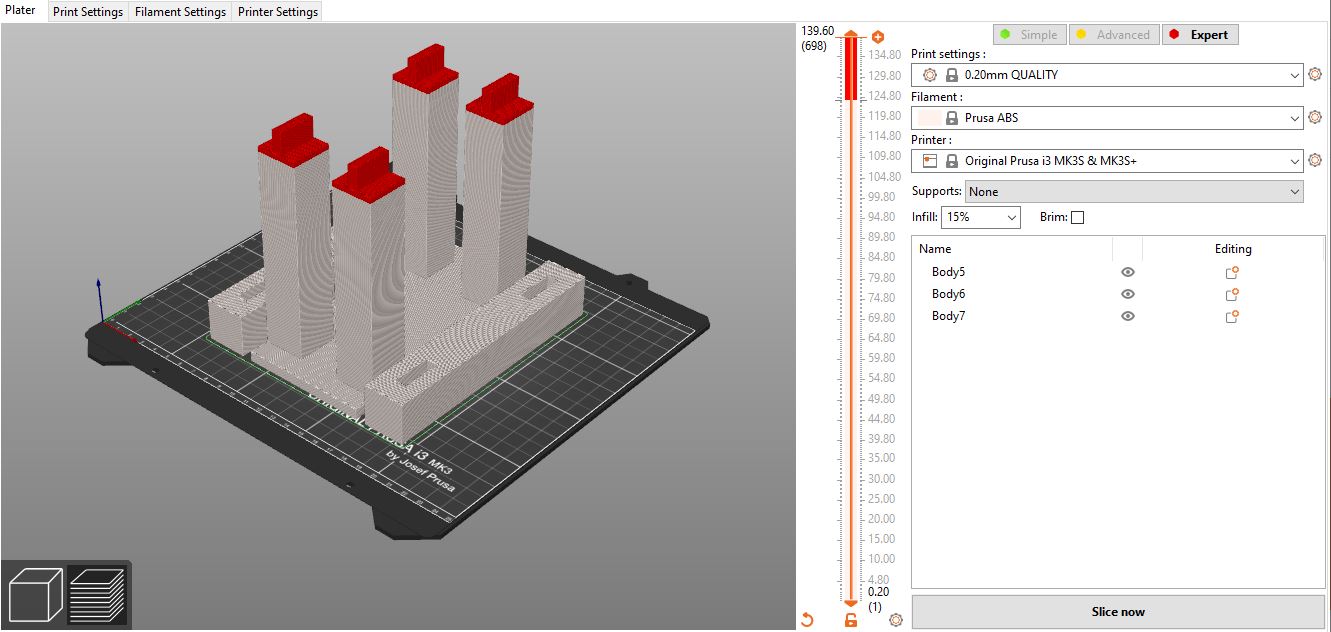Open Print settings preset edit gear
This screenshot has width=1331, height=632.
(1315, 75)
